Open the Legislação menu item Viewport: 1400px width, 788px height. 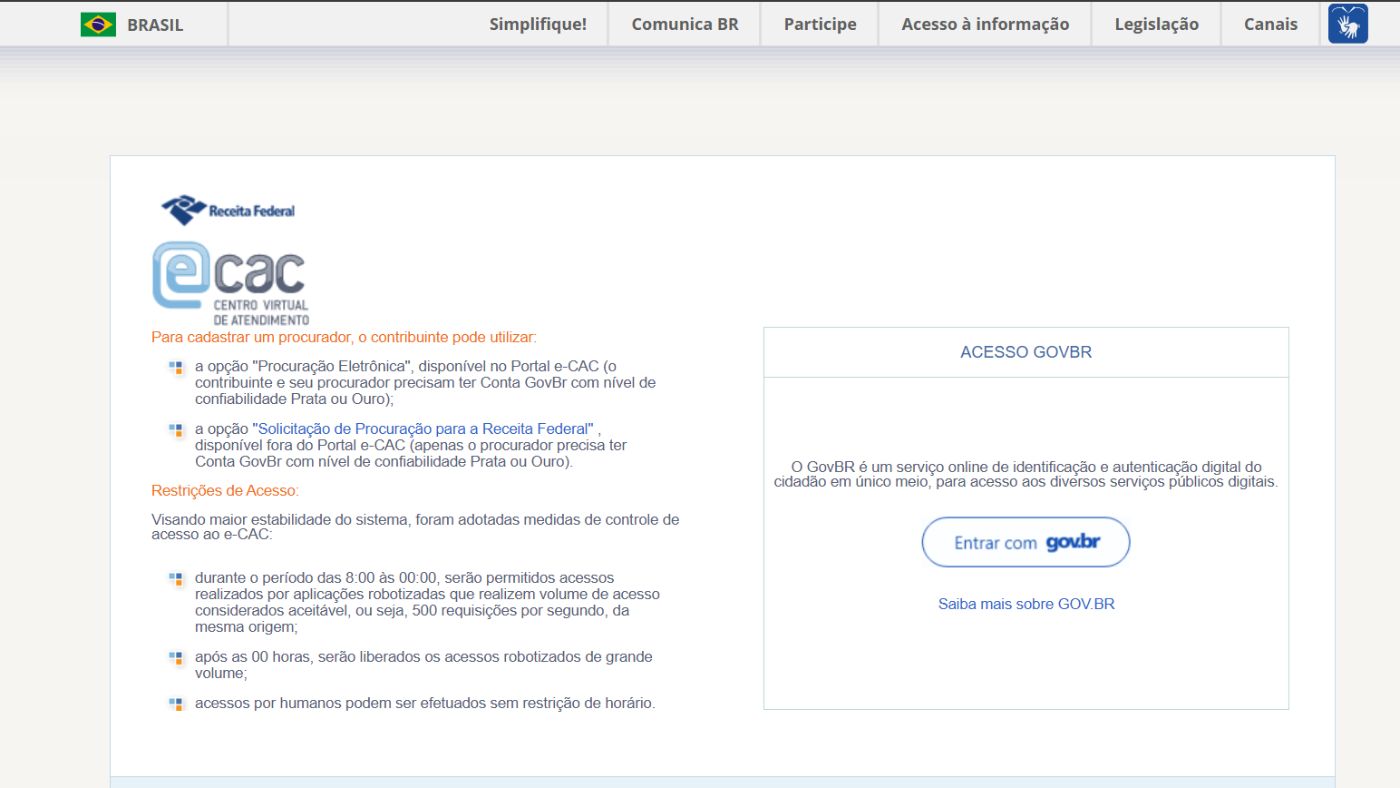click(x=1157, y=24)
